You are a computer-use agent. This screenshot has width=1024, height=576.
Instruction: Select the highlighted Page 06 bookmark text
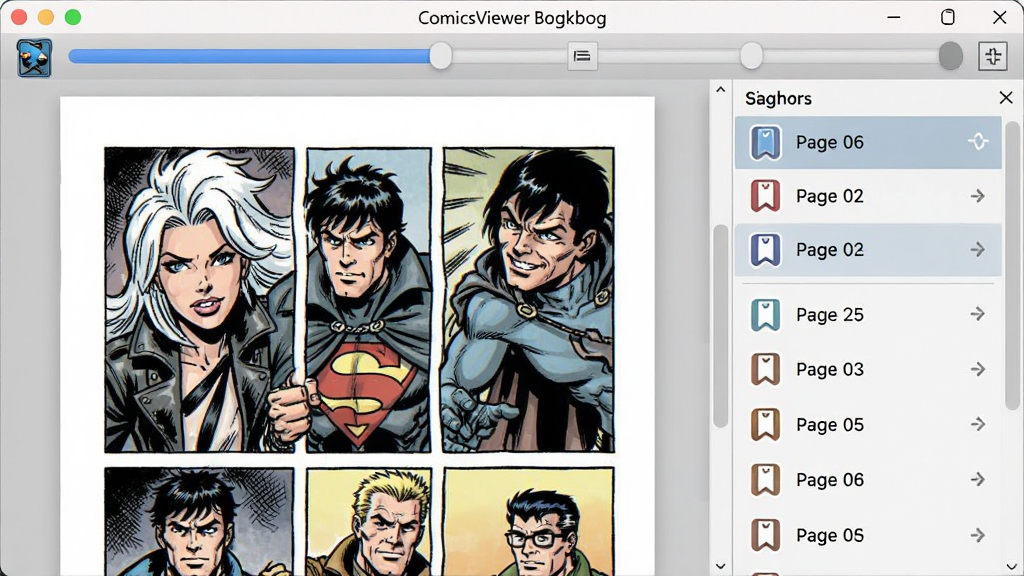829,142
